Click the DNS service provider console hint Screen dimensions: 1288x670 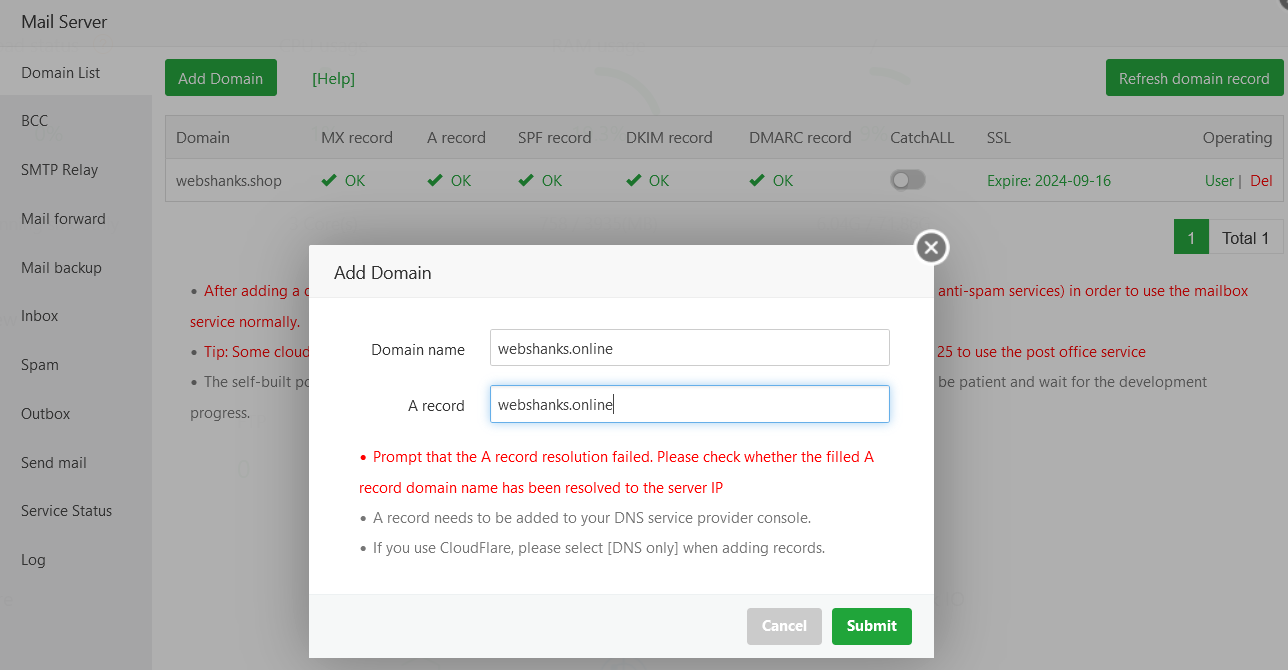point(592,518)
